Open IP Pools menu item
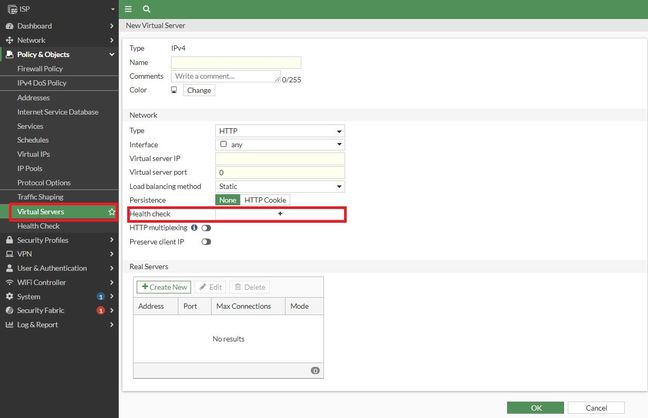The width and height of the screenshot is (648, 418). coord(30,168)
